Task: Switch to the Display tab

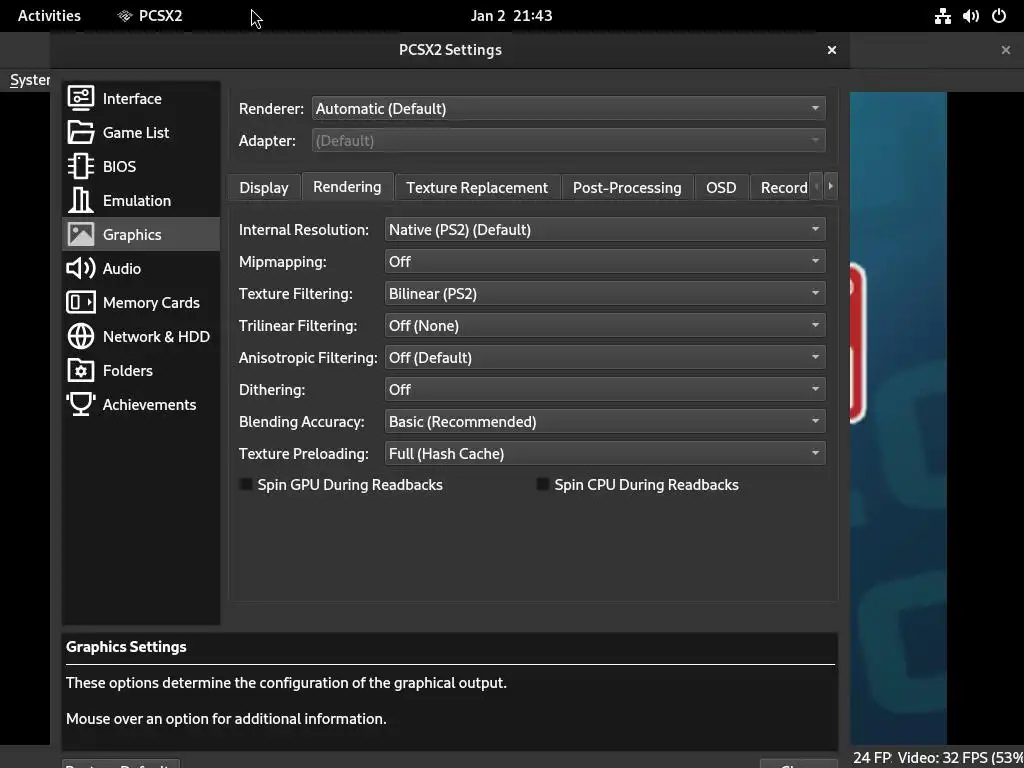Action: 264,187
